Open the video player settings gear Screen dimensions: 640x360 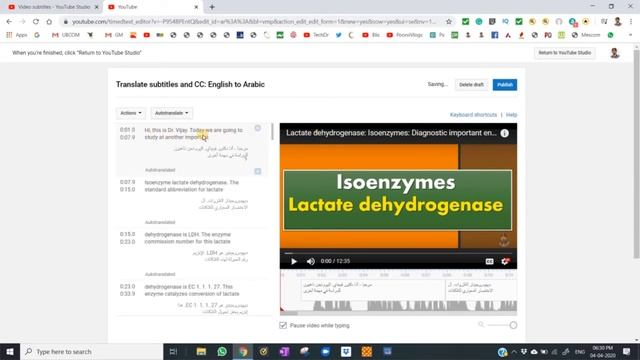click(x=505, y=261)
